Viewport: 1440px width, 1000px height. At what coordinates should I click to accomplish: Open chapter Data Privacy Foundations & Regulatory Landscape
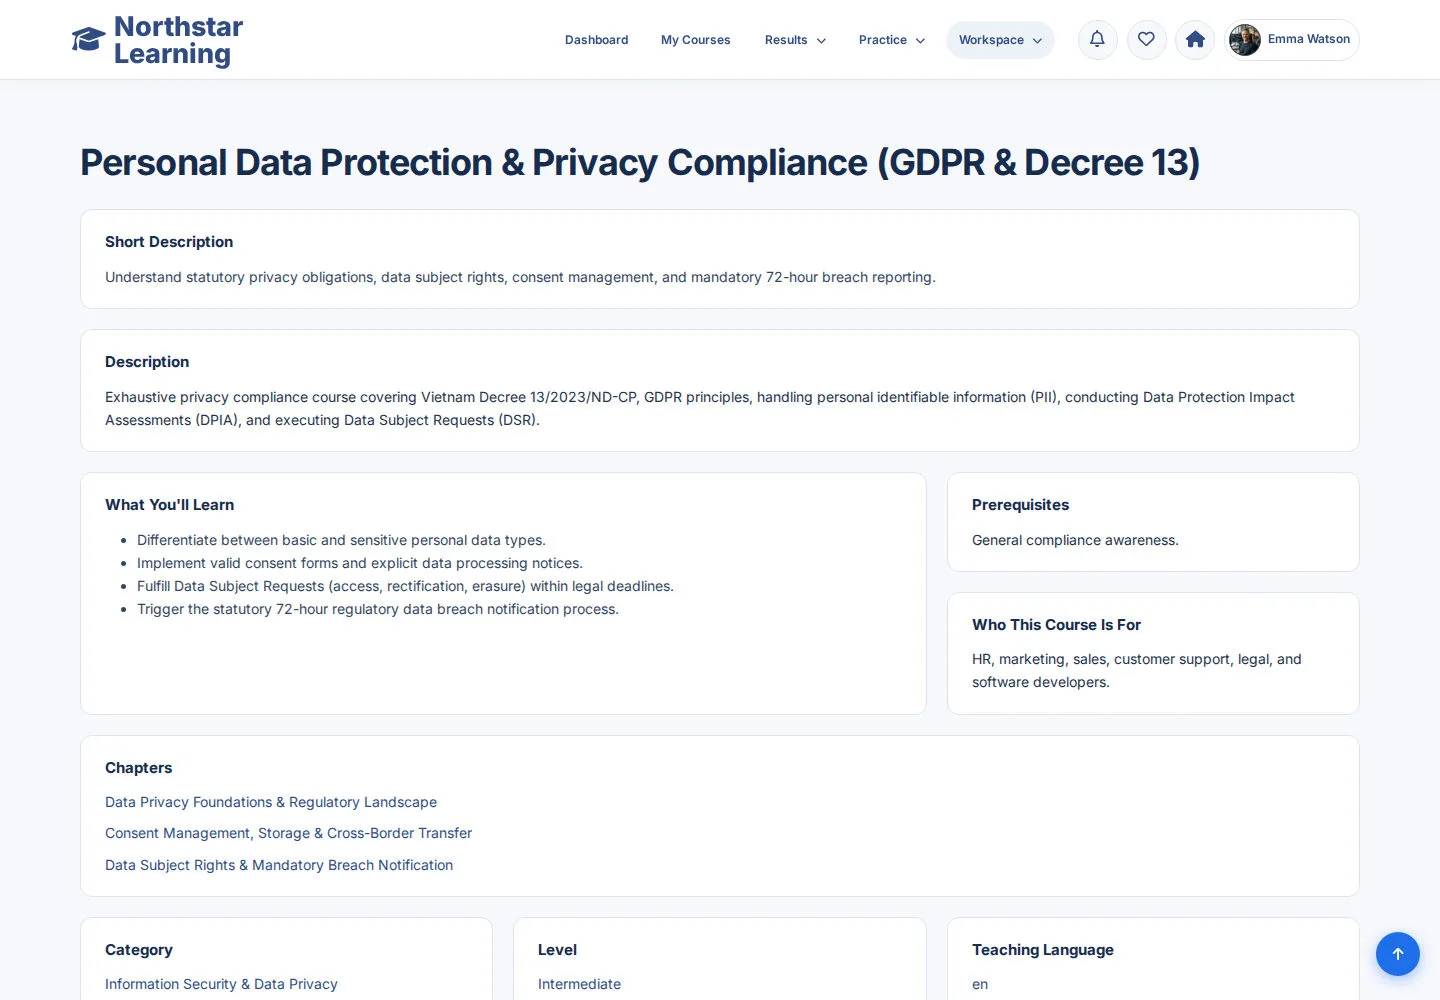(271, 802)
